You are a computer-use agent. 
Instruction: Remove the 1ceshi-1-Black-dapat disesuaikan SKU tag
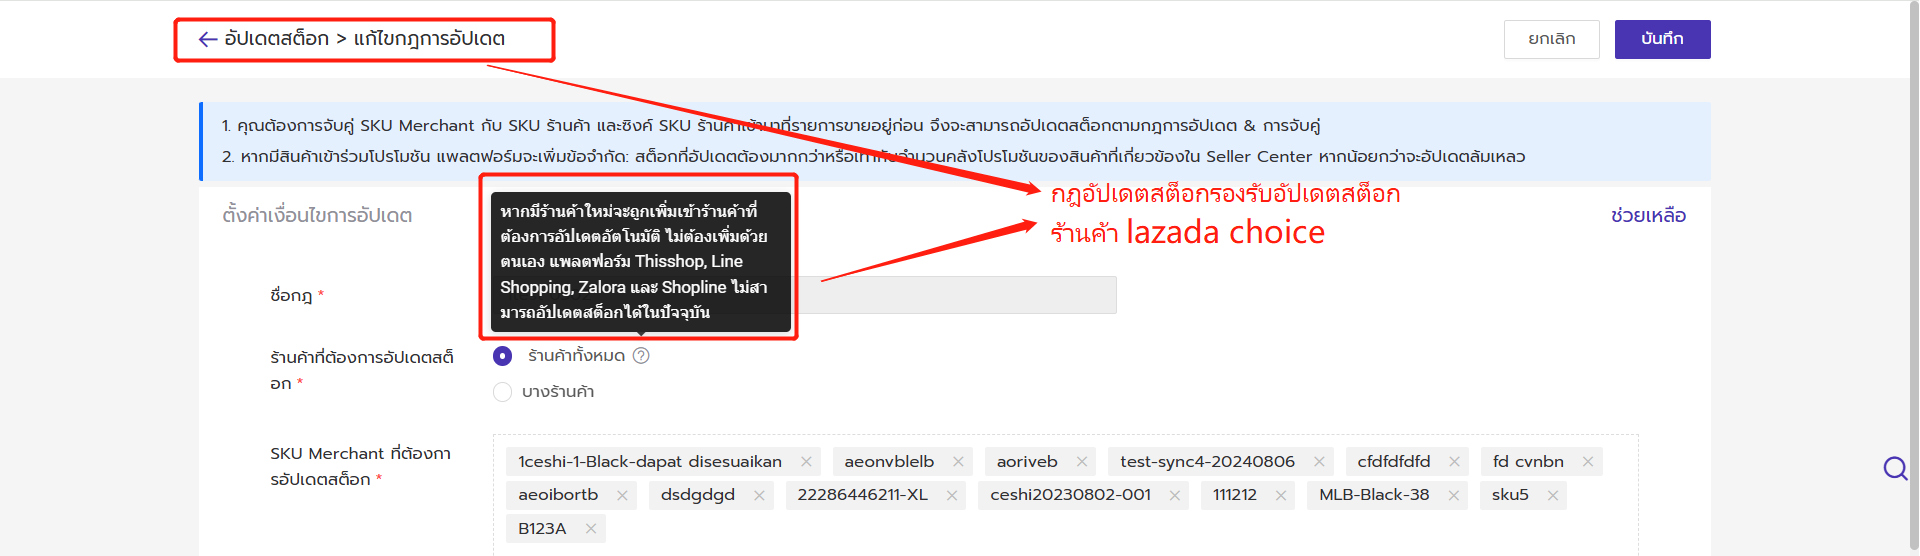click(x=806, y=461)
